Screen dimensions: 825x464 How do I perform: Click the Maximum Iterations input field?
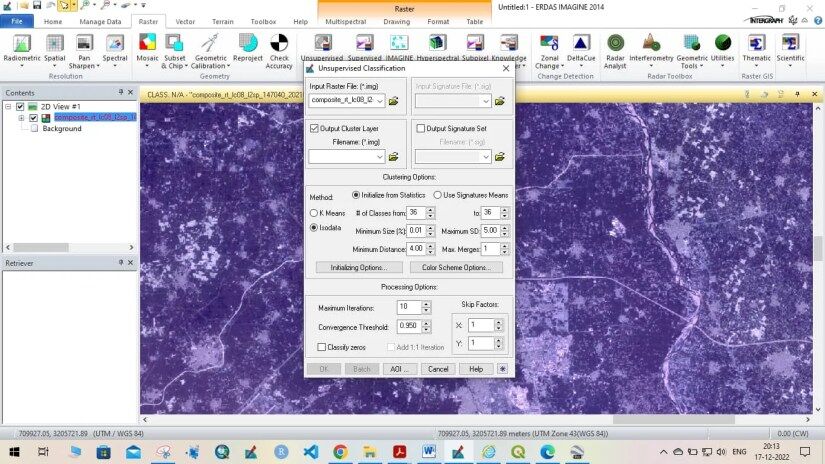pos(409,308)
